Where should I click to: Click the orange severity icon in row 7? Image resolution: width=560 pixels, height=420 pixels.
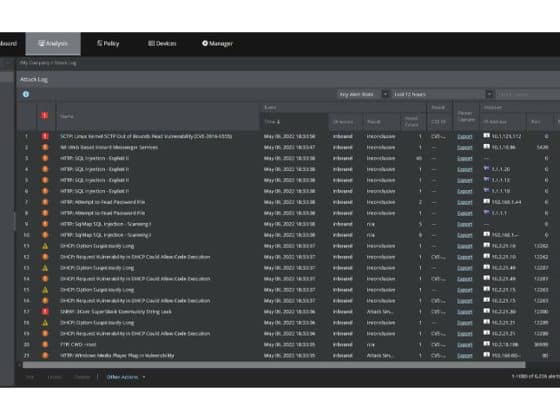coord(45,202)
